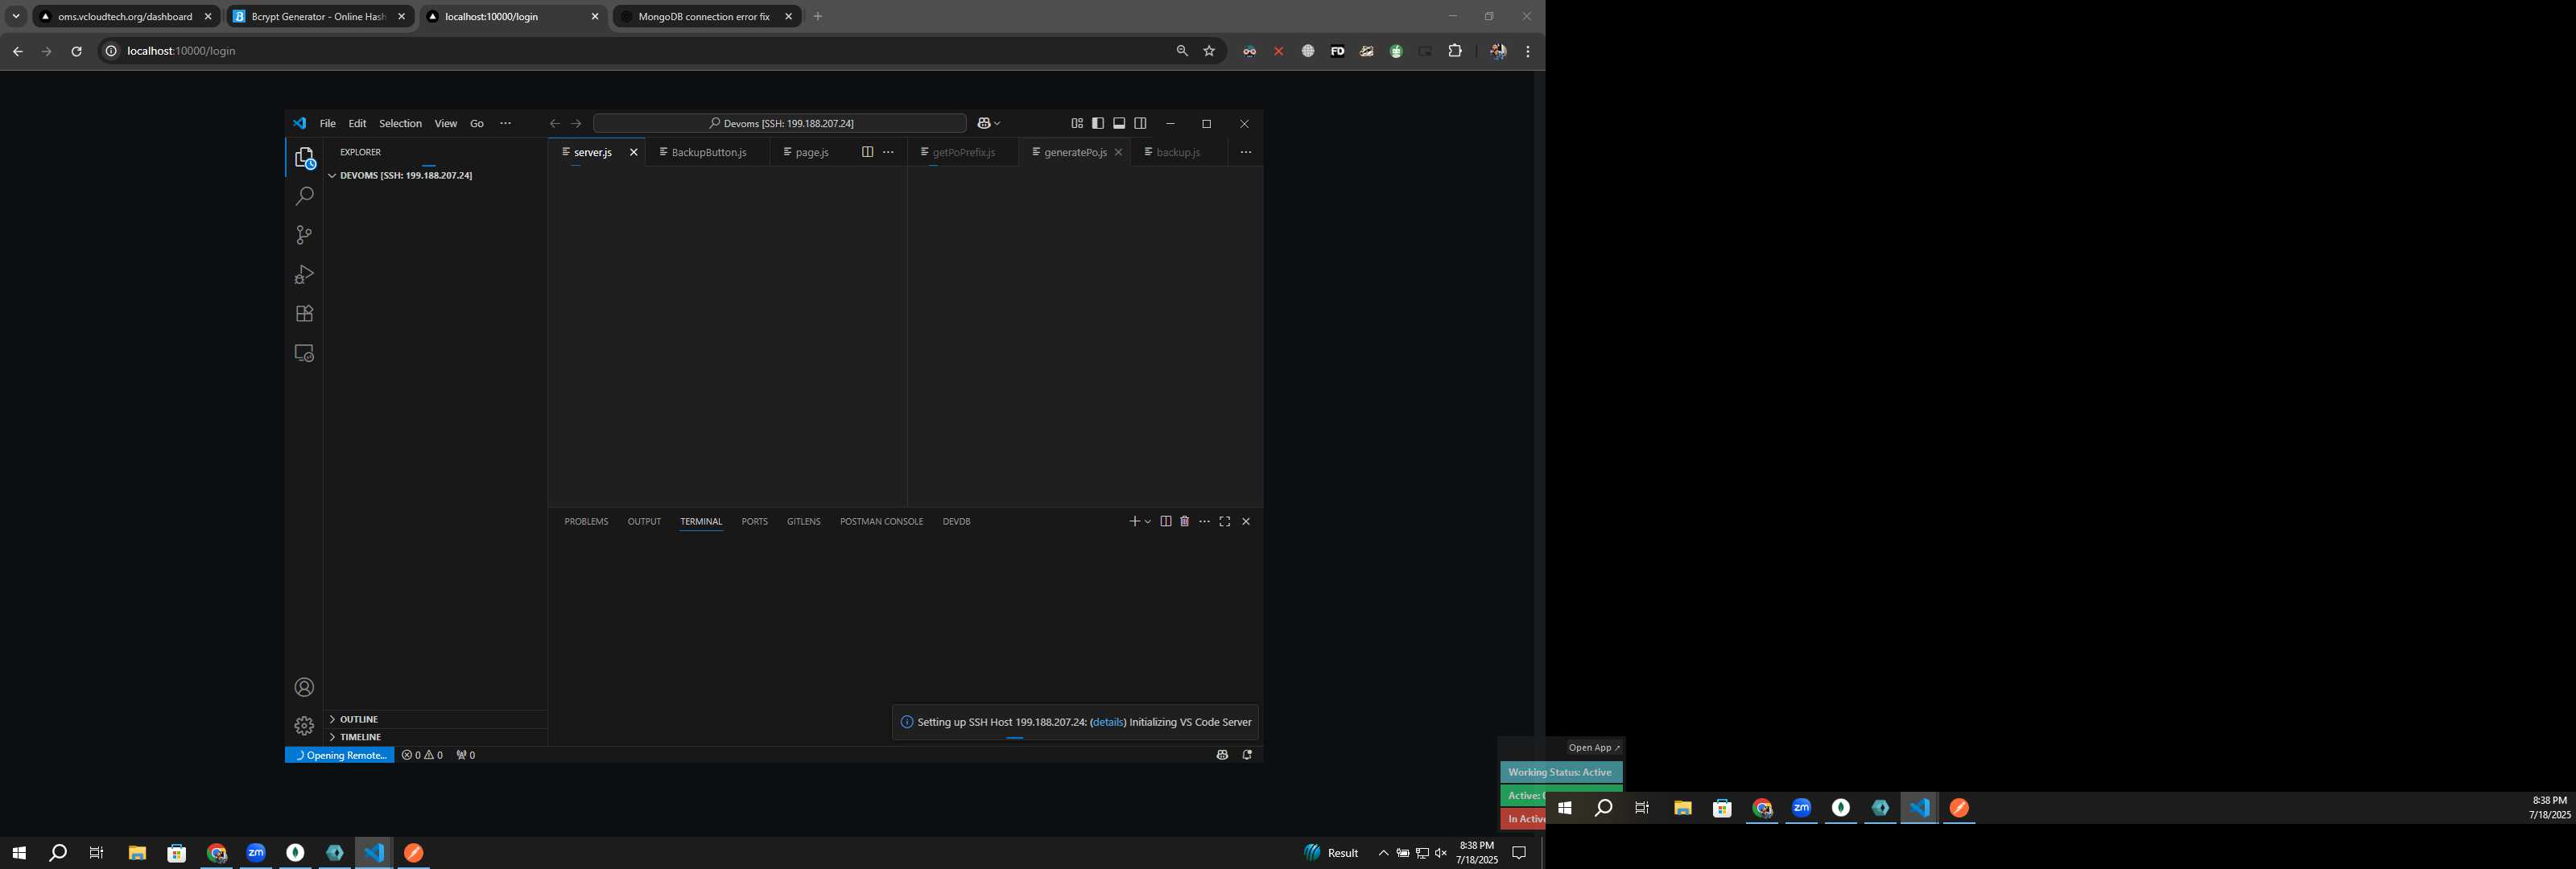Screen dimensions: 2576x869
Task: Show hidden system tray icons
Action: pyautogui.click(x=1383, y=853)
